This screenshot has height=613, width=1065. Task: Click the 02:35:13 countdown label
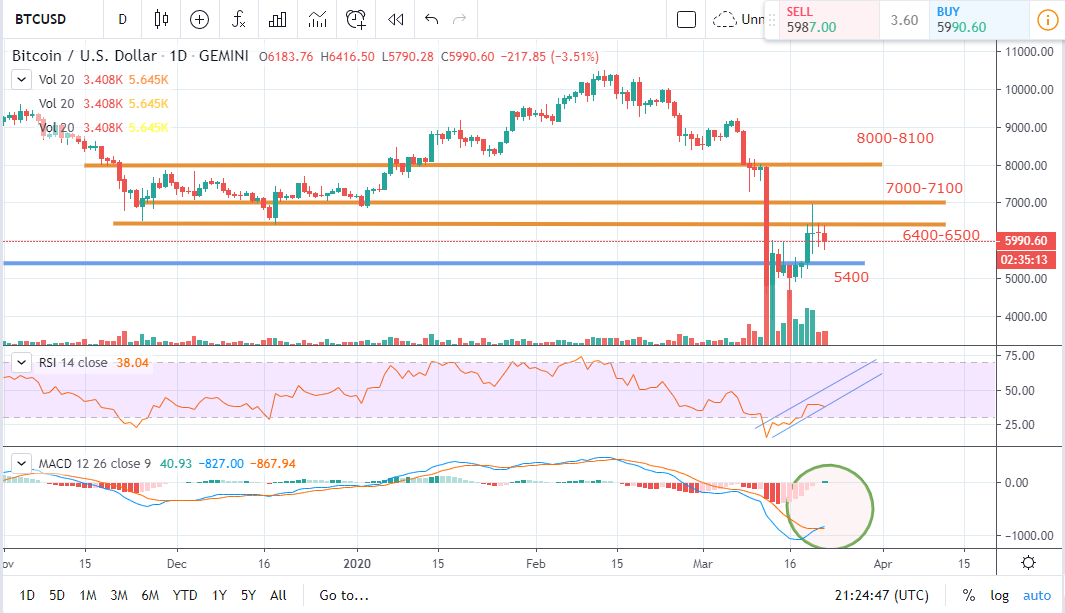click(x=1026, y=259)
